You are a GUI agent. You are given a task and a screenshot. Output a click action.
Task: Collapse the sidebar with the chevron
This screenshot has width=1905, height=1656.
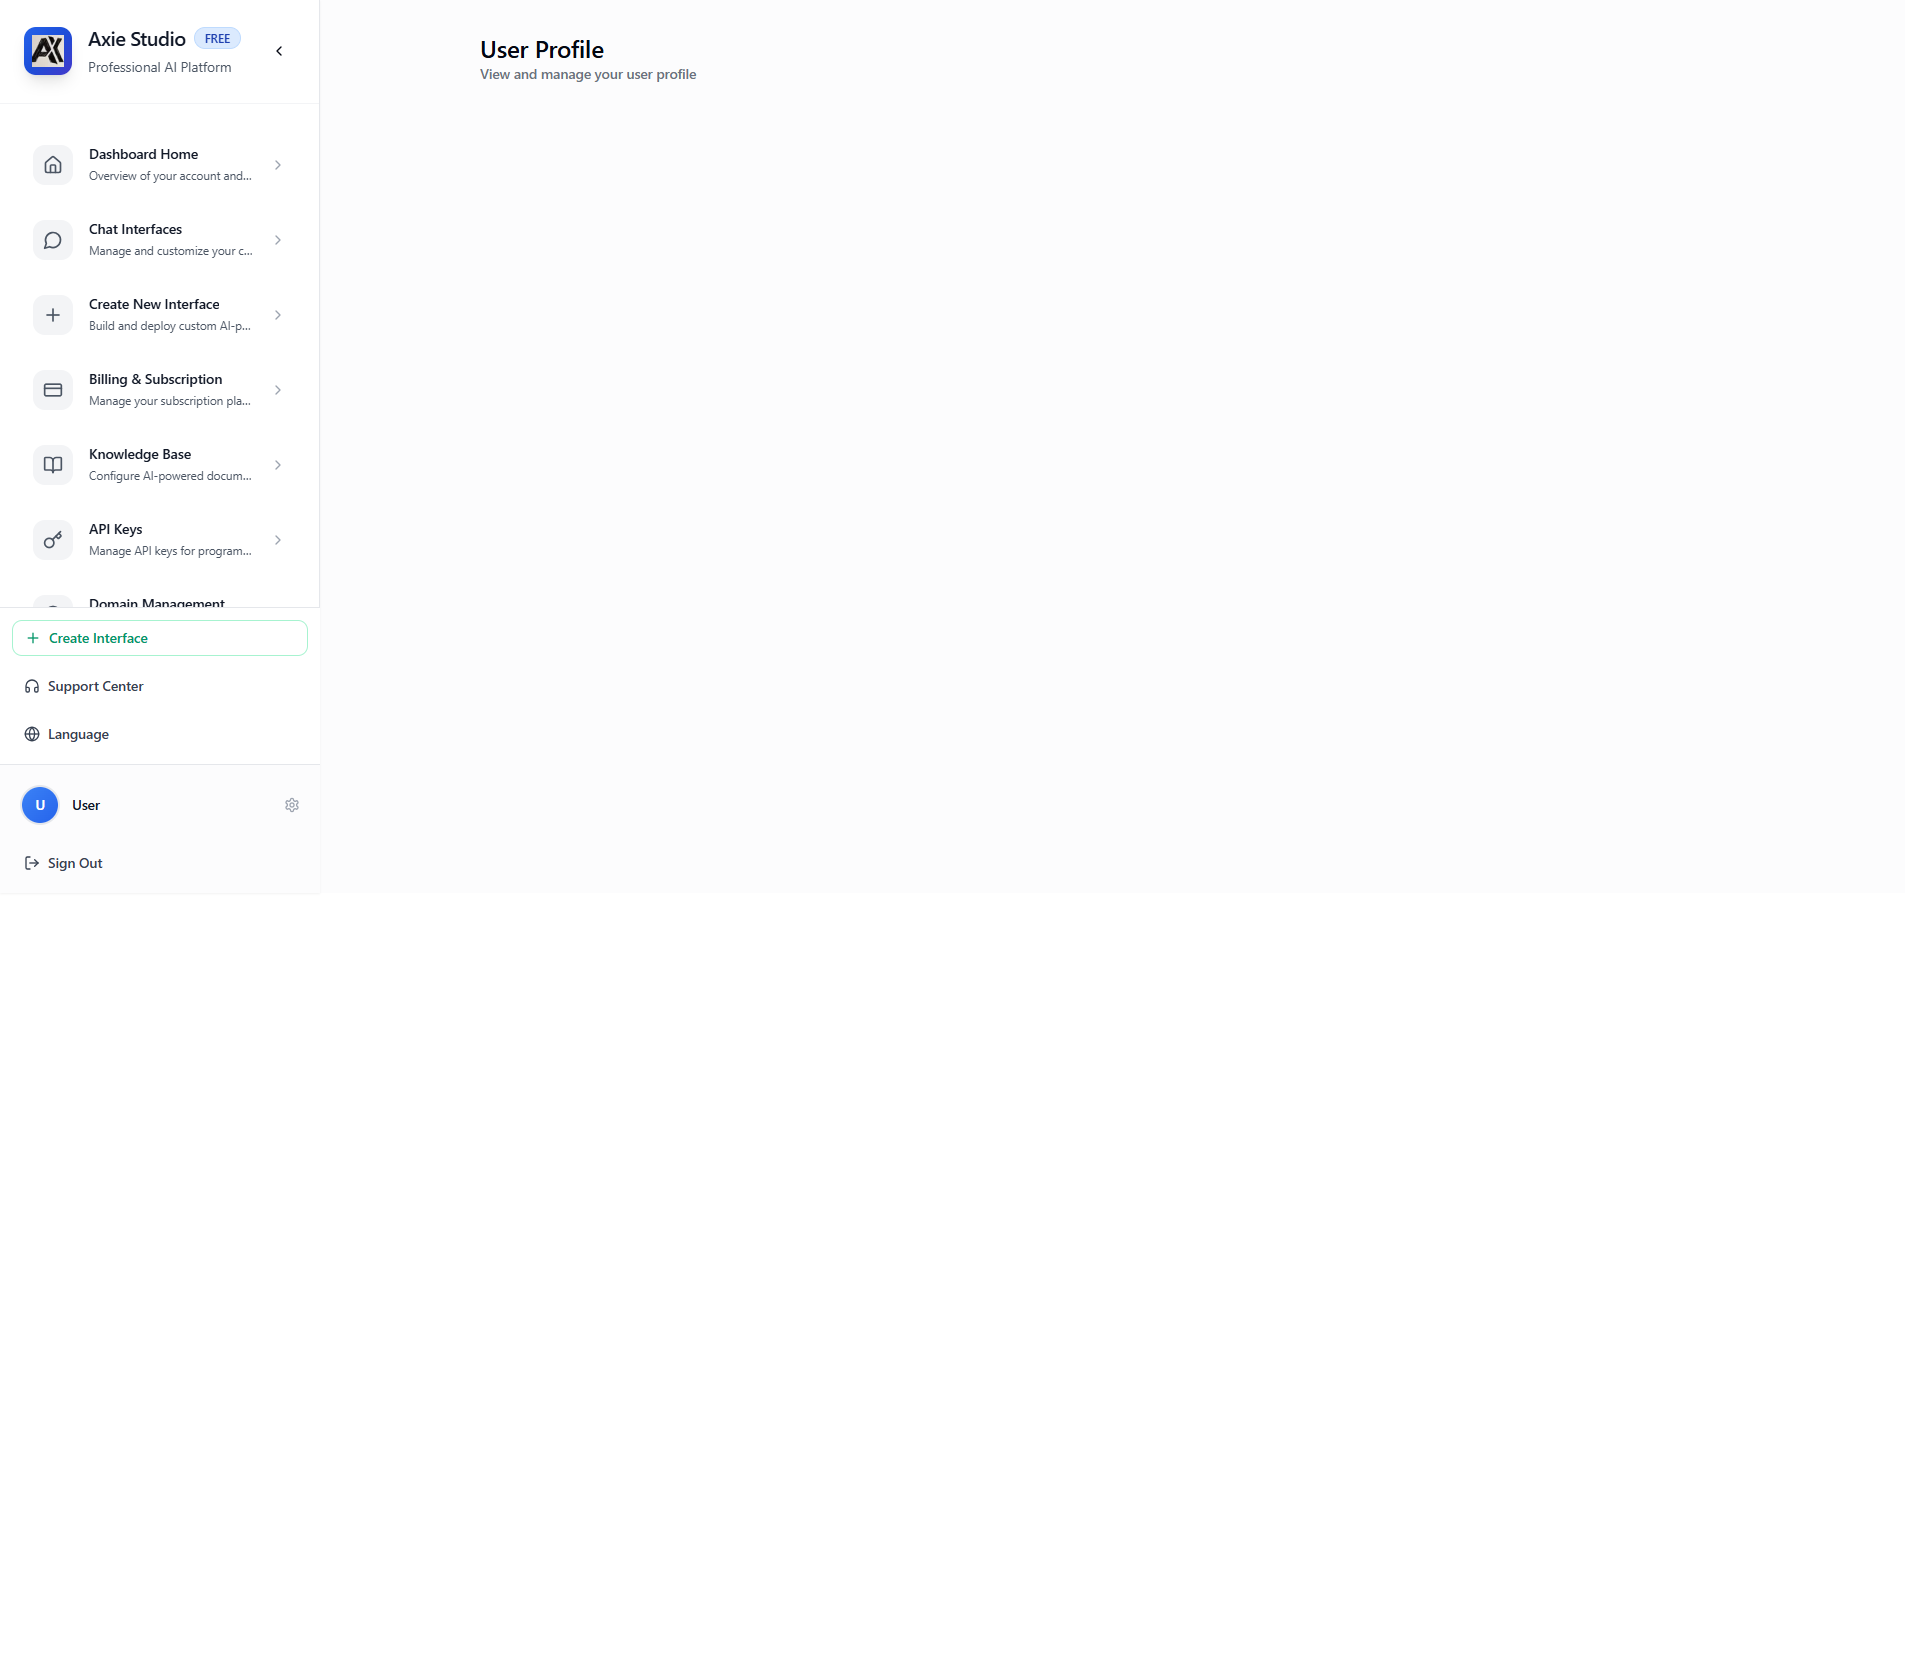pos(279,51)
